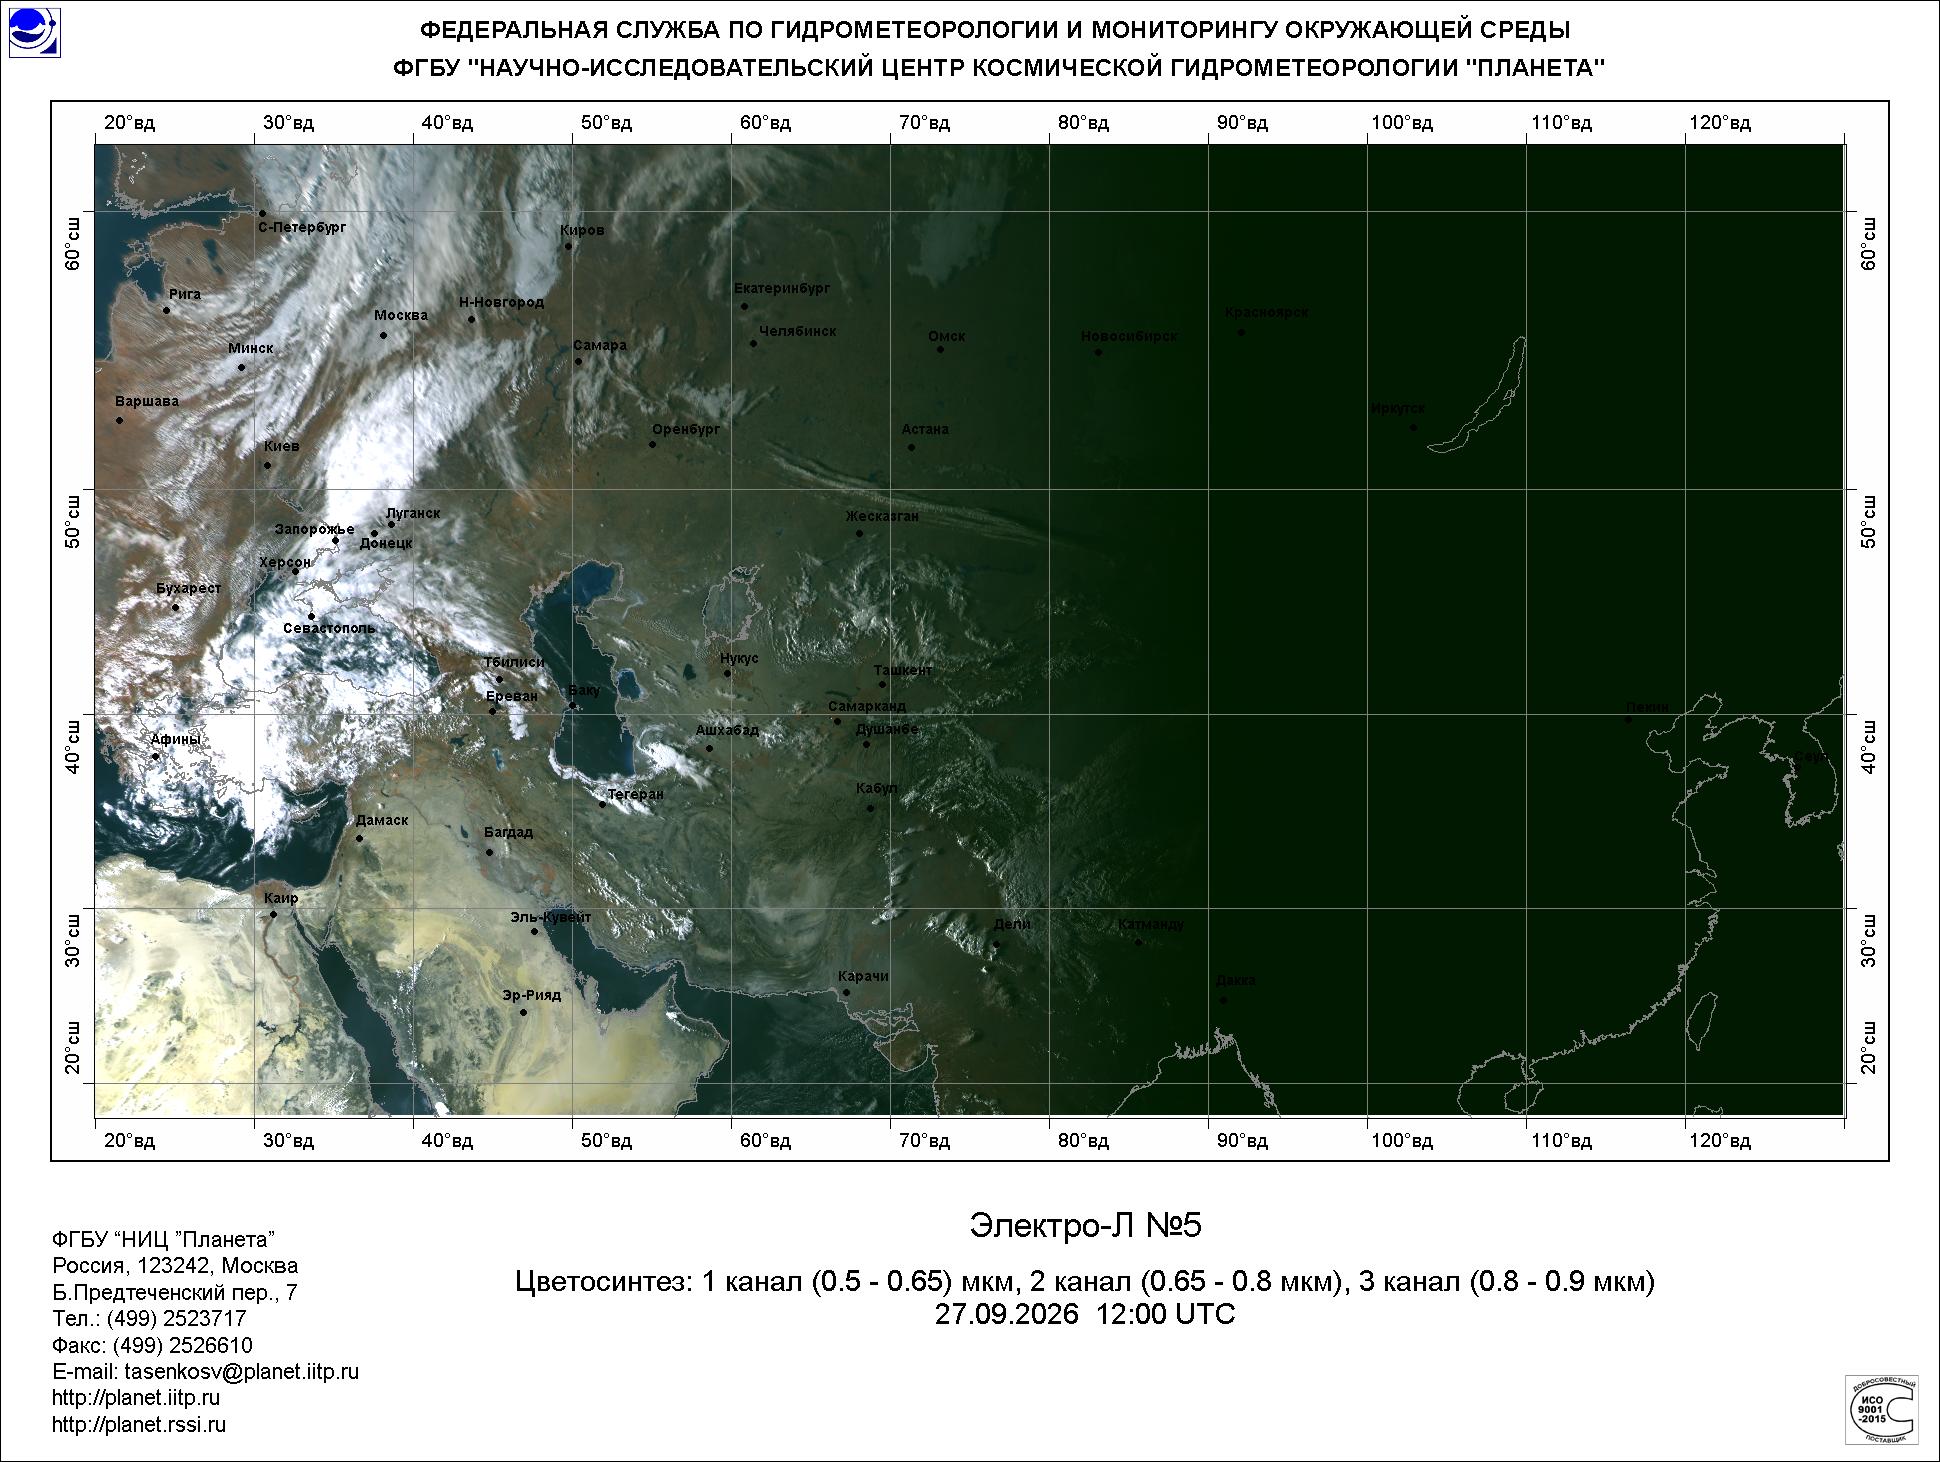This screenshot has height=1462, width=1940.
Task: Select the Дели city marker
Action: point(996,944)
